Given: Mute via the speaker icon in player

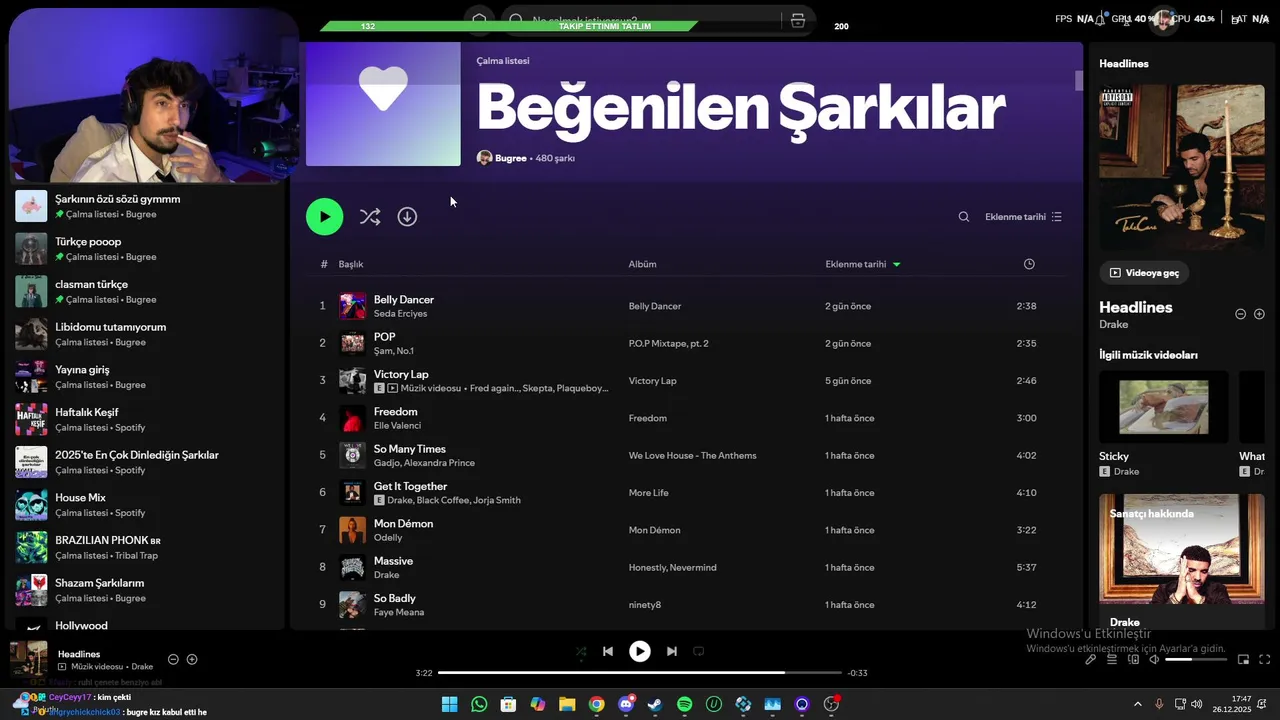Looking at the screenshot, I should (1153, 659).
